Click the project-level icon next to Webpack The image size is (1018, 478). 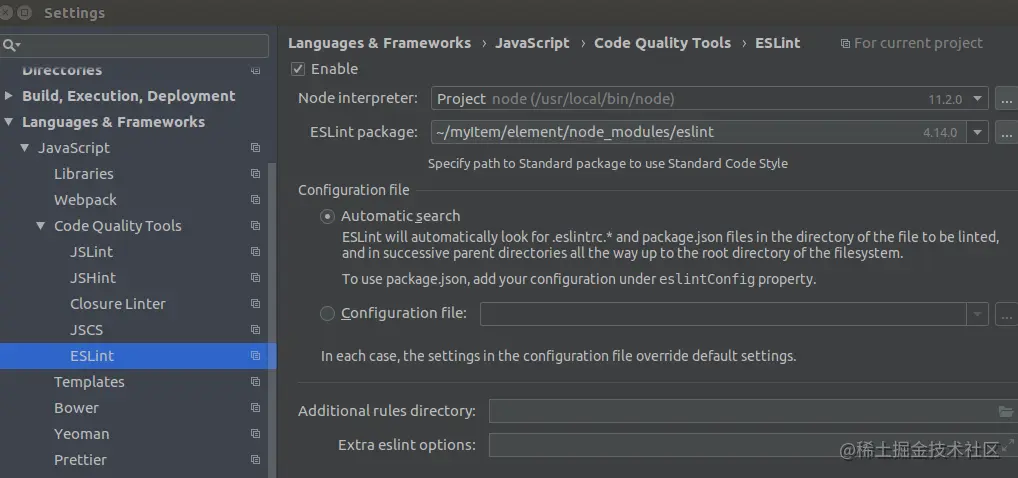[255, 200]
